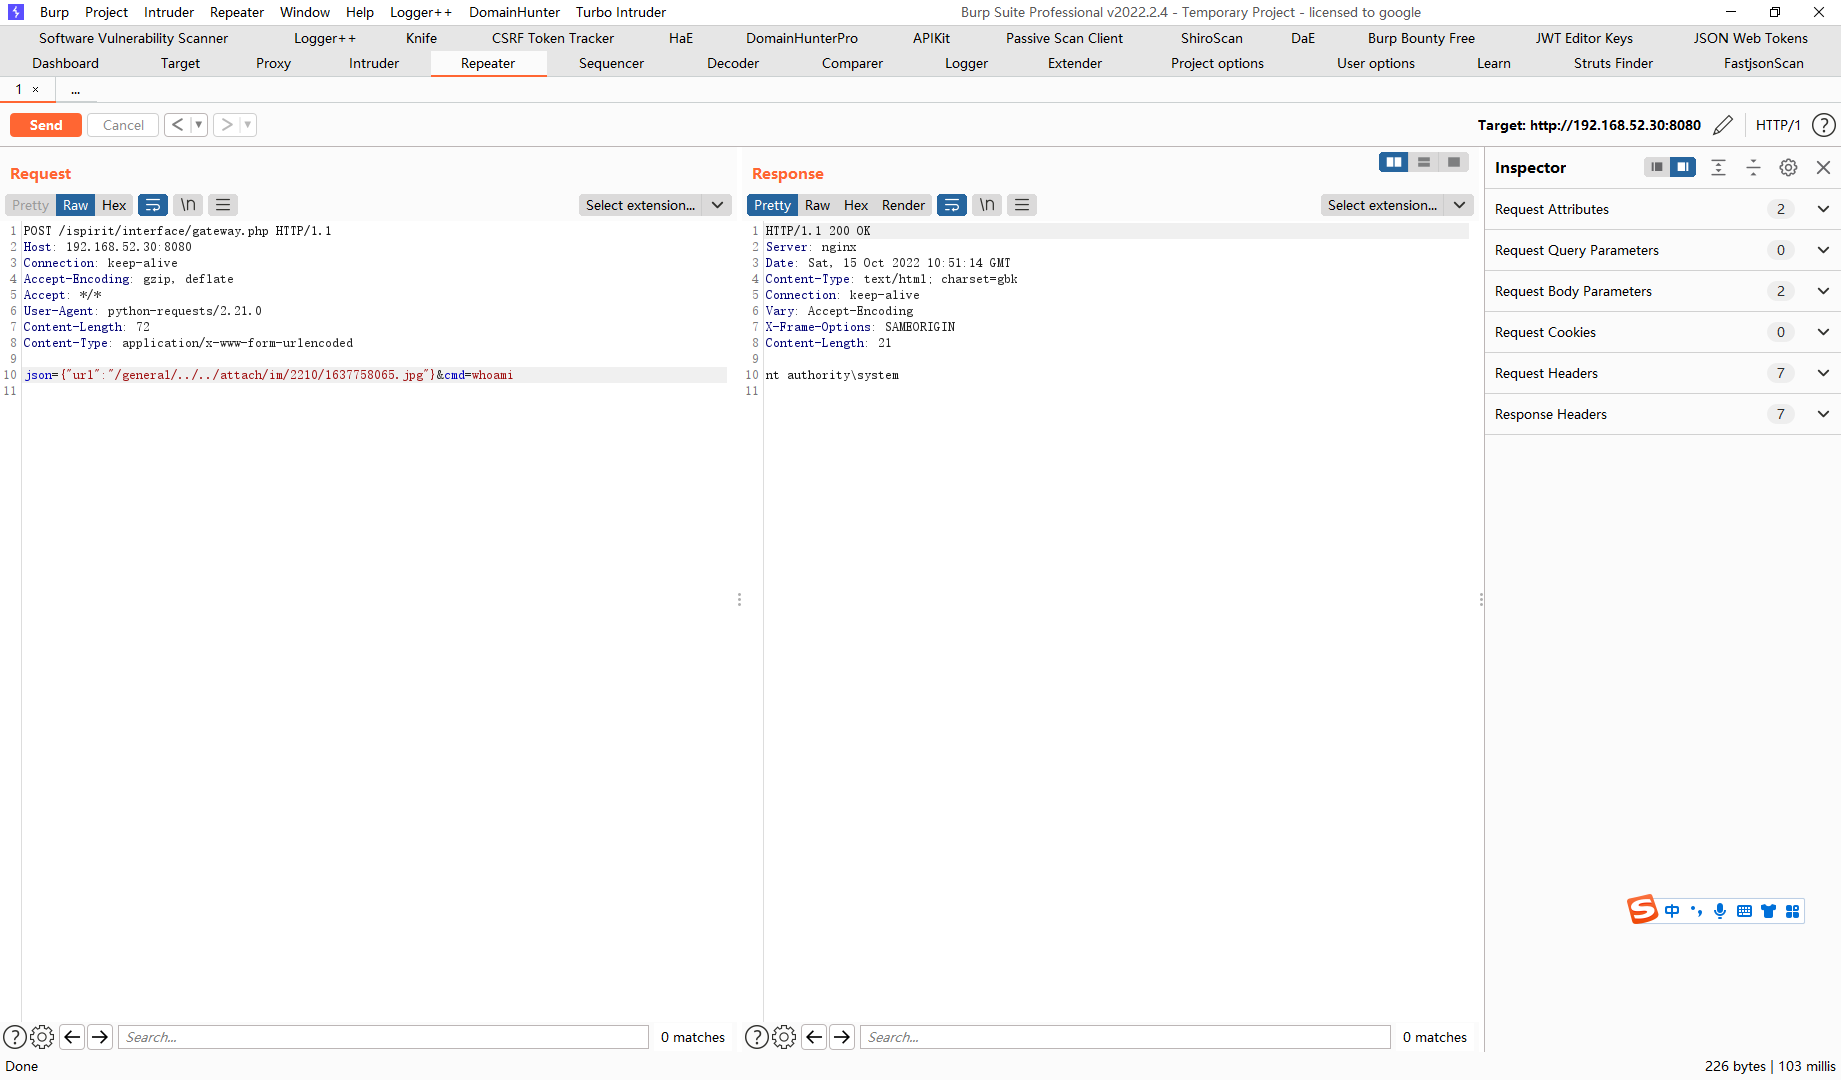Viewport: 1841px width, 1080px height.
Task: Collapse all Inspector sections icon
Action: coord(1753,167)
